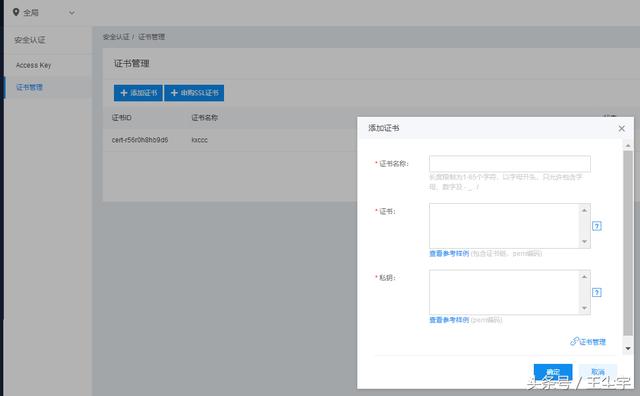Click the 证书 textarea scroll up arrow
Screen dimensions: 640x396
(x=584, y=210)
